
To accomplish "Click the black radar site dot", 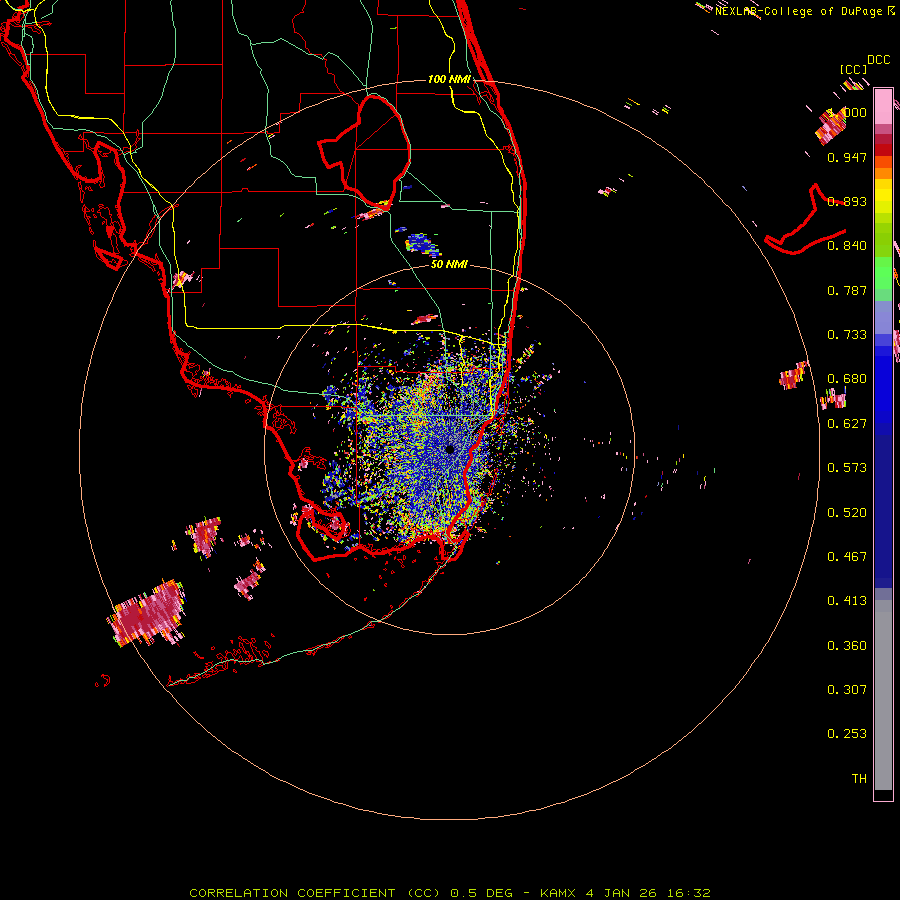I will [x=450, y=449].
